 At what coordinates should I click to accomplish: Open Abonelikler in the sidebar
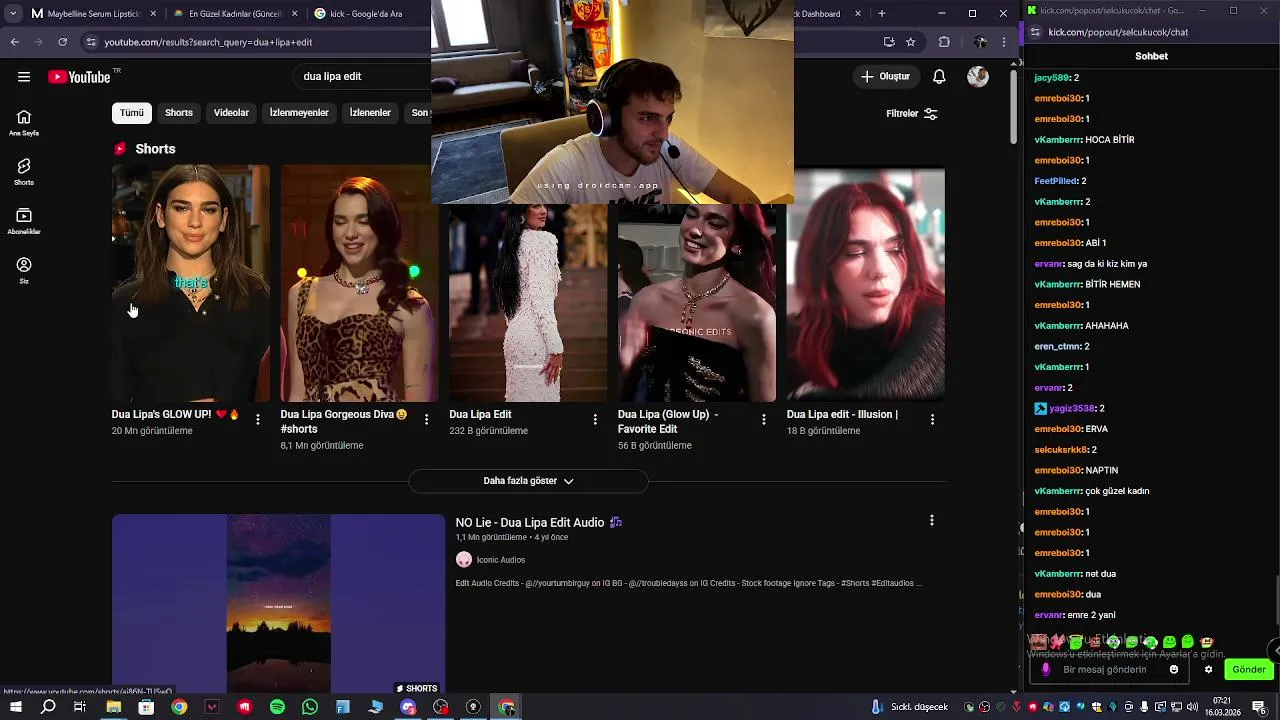point(24,221)
